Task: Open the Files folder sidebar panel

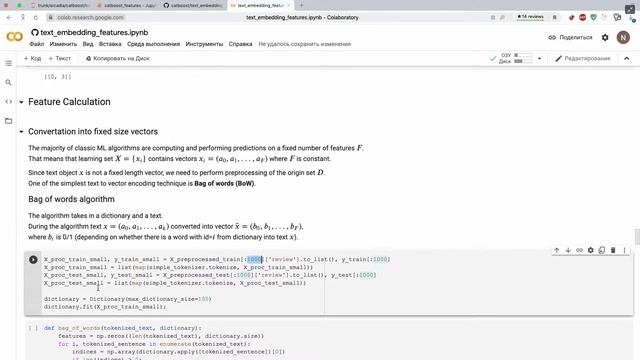Action: [x=8, y=121]
